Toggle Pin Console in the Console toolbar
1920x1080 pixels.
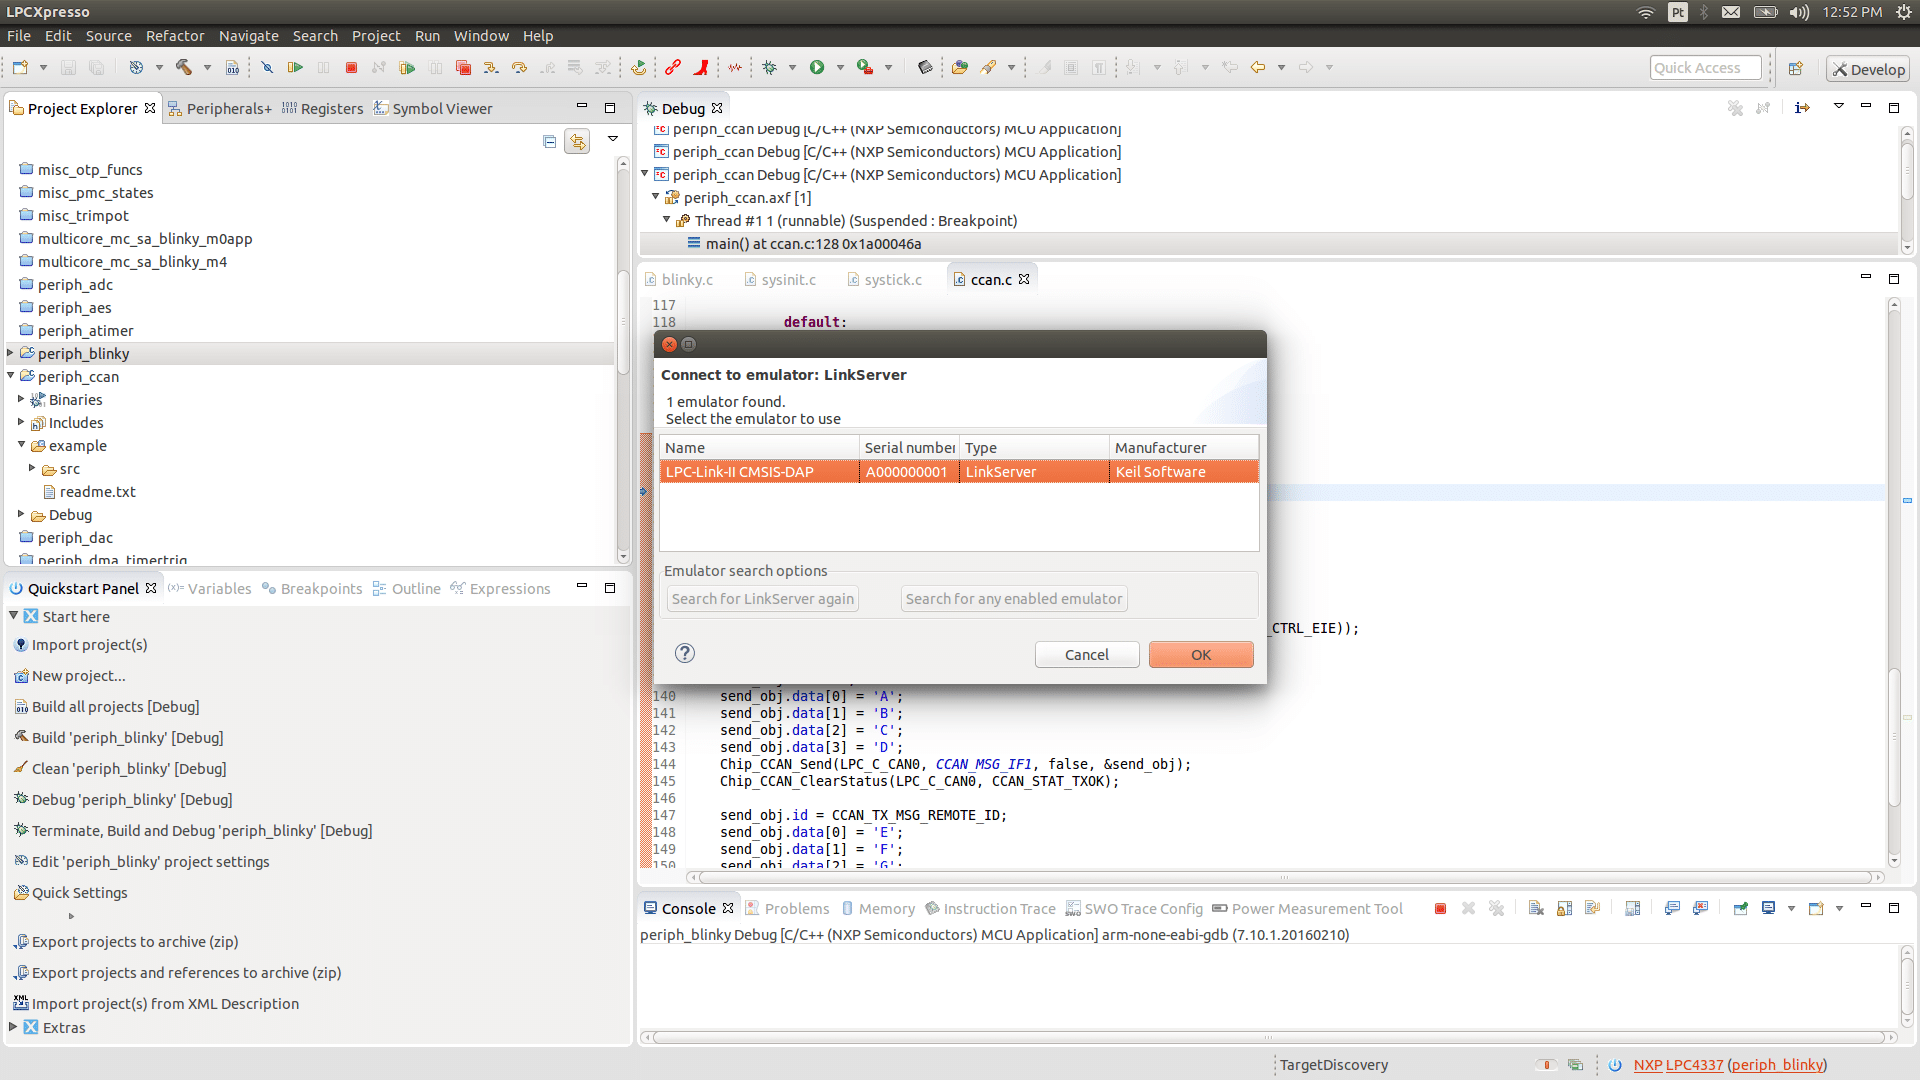pyautogui.click(x=1740, y=909)
